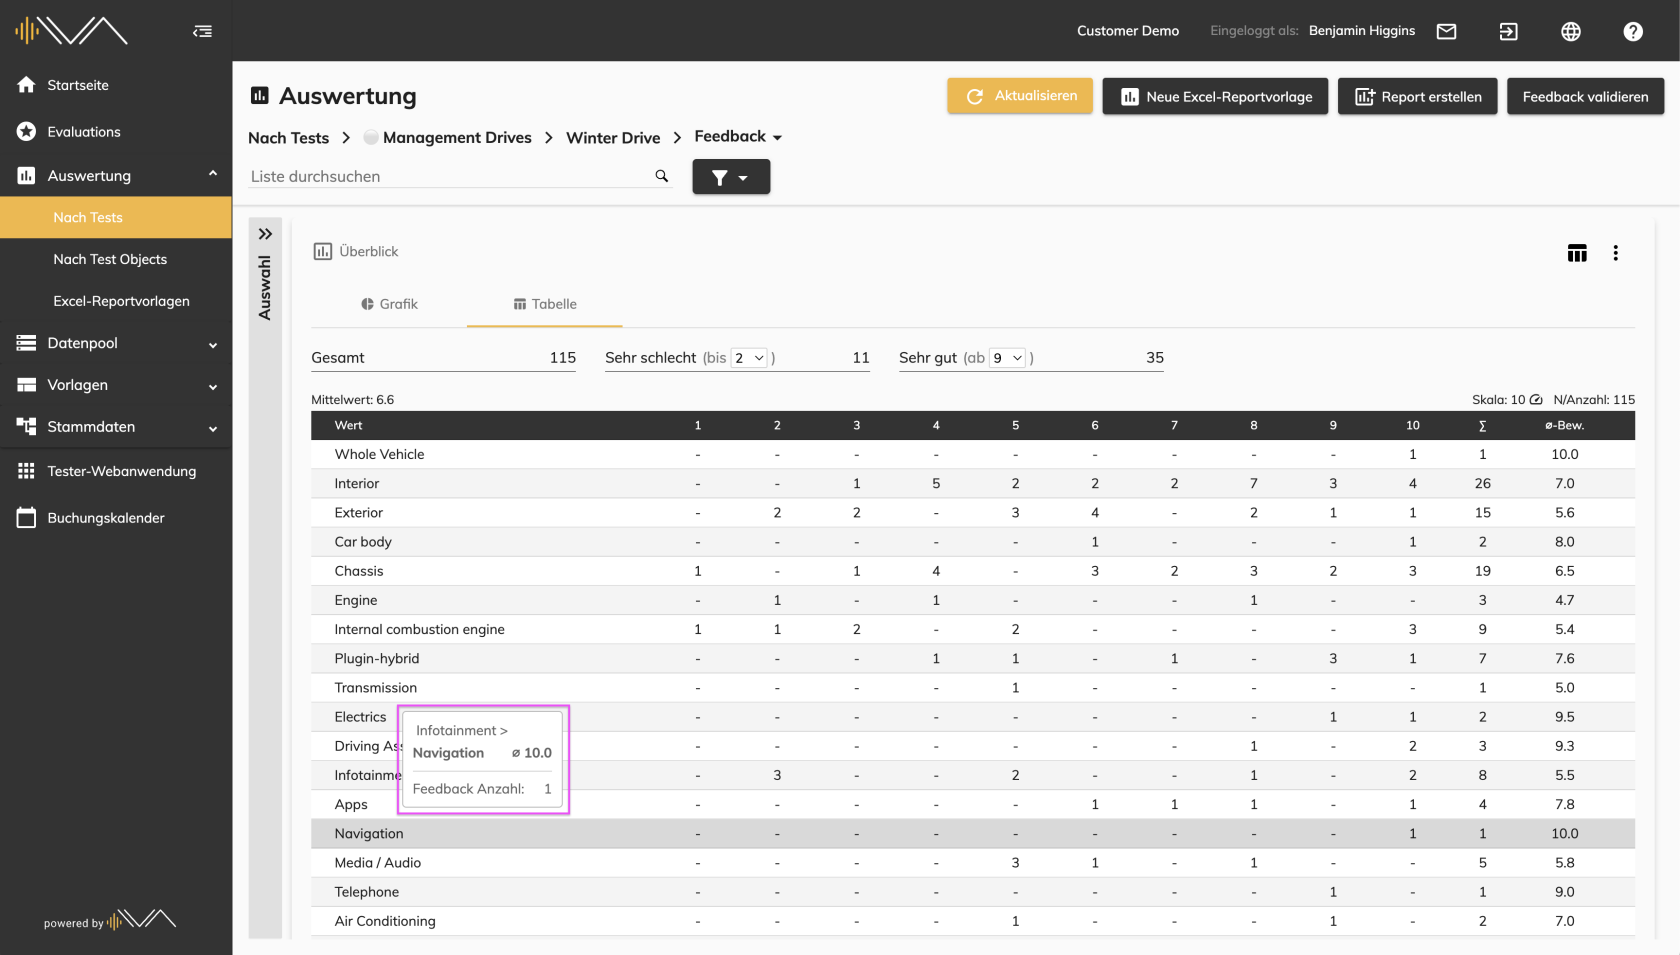
Task: Click the Σ column header
Action: pyautogui.click(x=1482, y=425)
